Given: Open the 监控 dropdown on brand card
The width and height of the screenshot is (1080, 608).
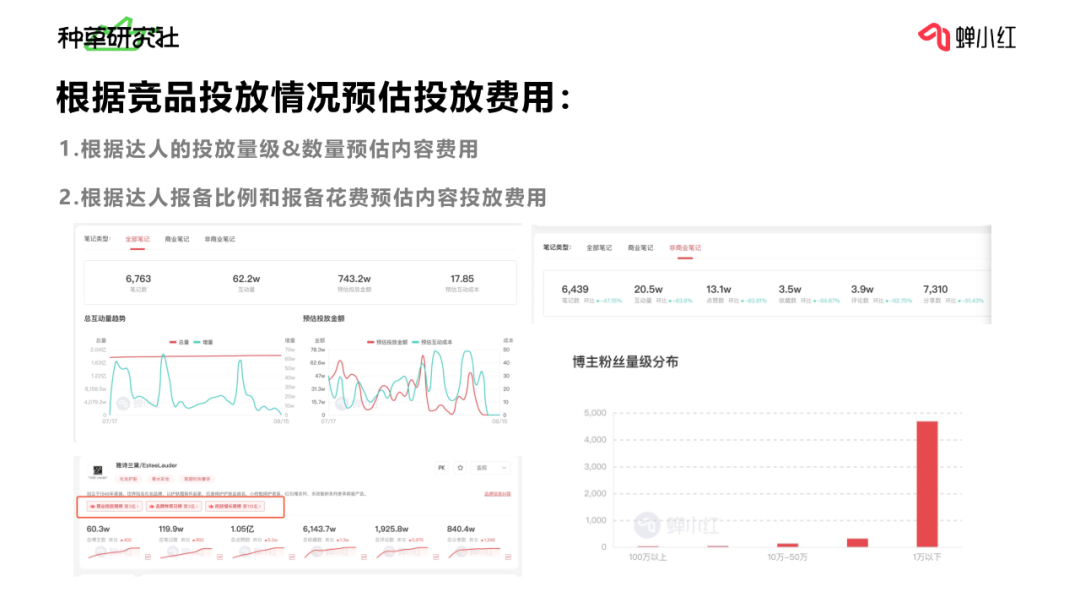Looking at the screenshot, I should (x=491, y=468).
